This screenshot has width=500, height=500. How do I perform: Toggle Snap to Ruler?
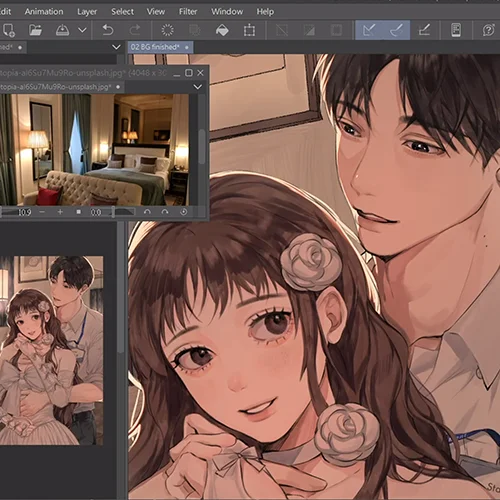369,30
